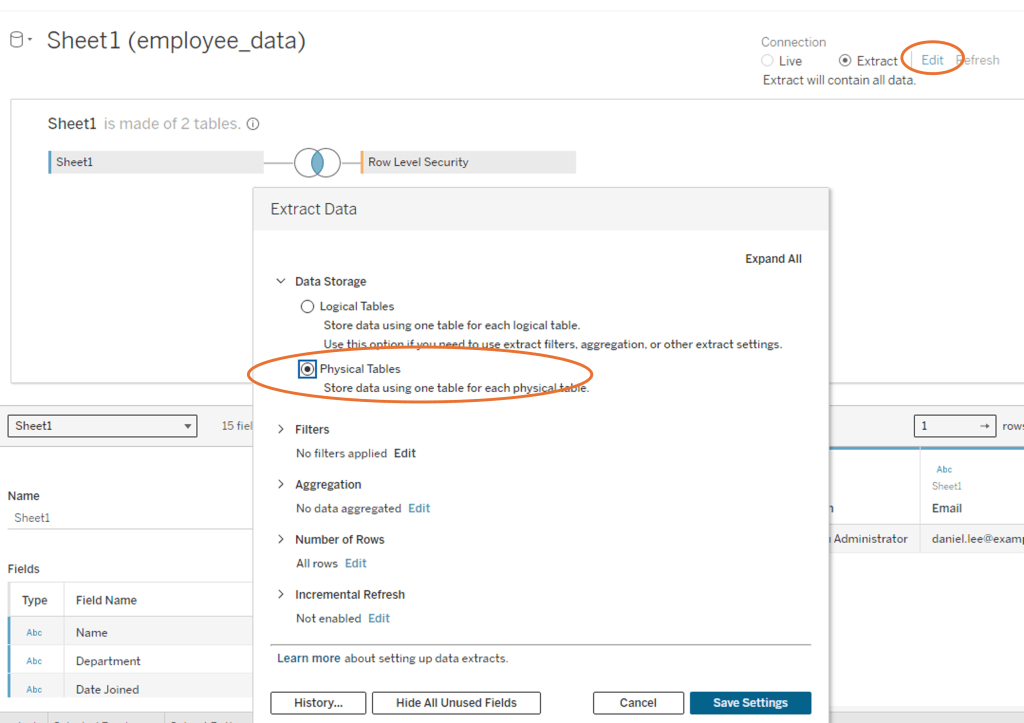Screen dimensions: 1024x723
Task: Expand the Filters section
Action: 279,429
